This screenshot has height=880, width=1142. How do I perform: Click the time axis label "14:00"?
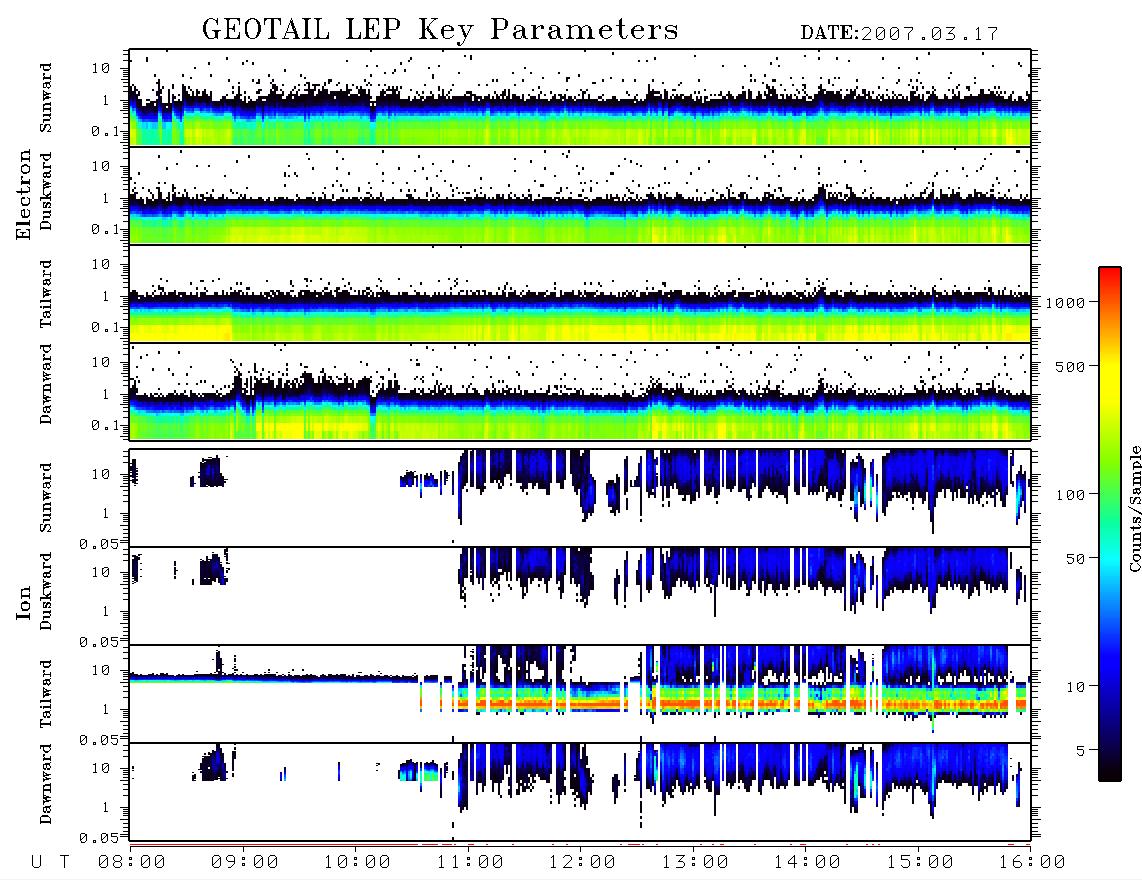(x=807, y=862)
